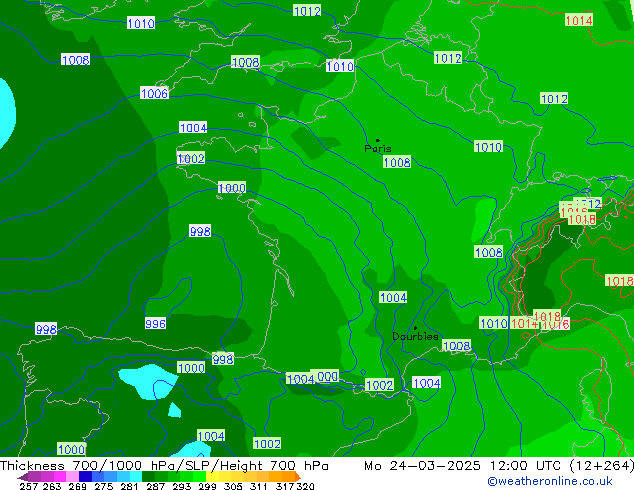Click the 1002 label on Brittany coast
The height and width of the screenshot is (490, 634).
[190, 158]
